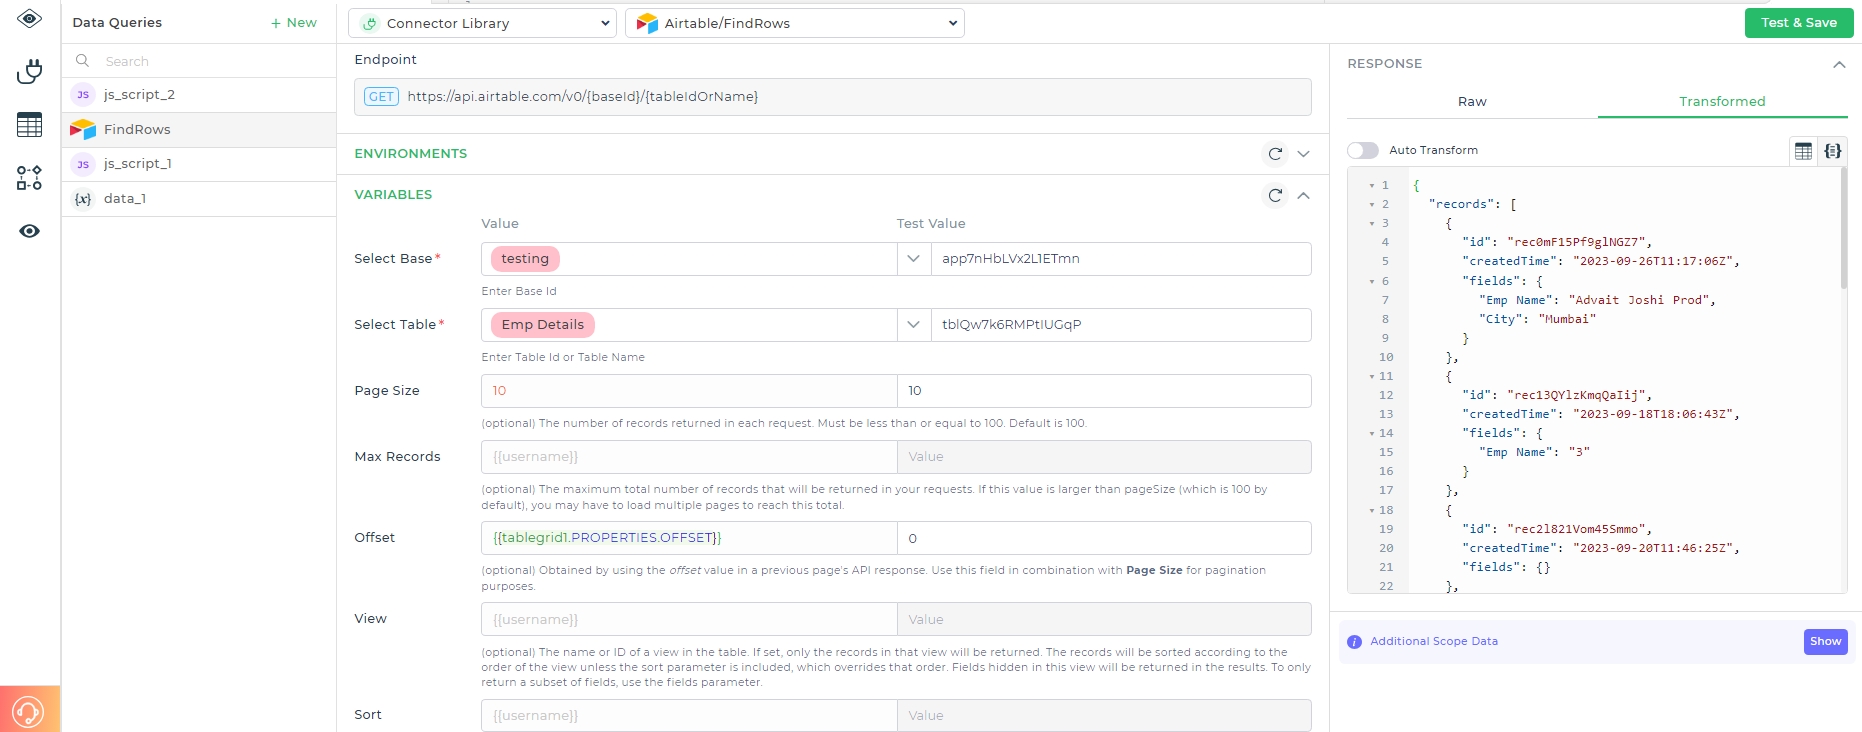Click the Airtable icon beside FindRows query

click(x=83, y=129)
